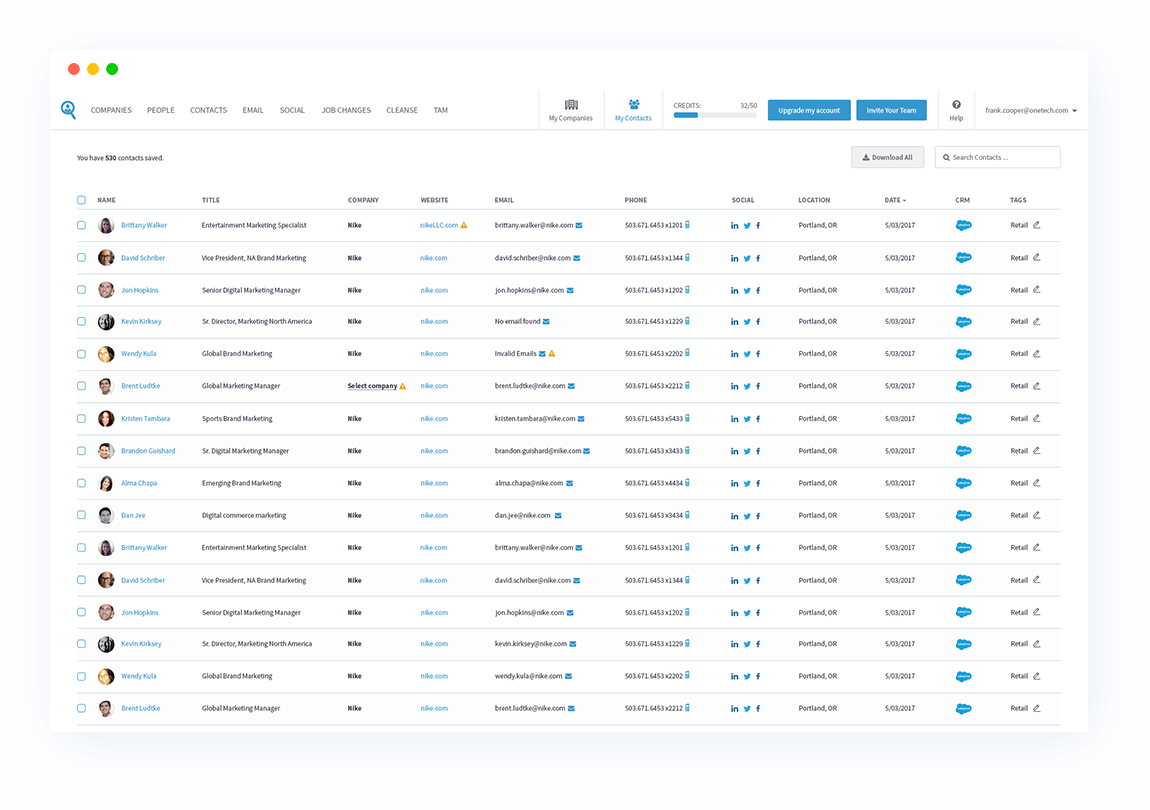
Task: Open Dan Jee contact name link
Action: click(x=133, y=516)
